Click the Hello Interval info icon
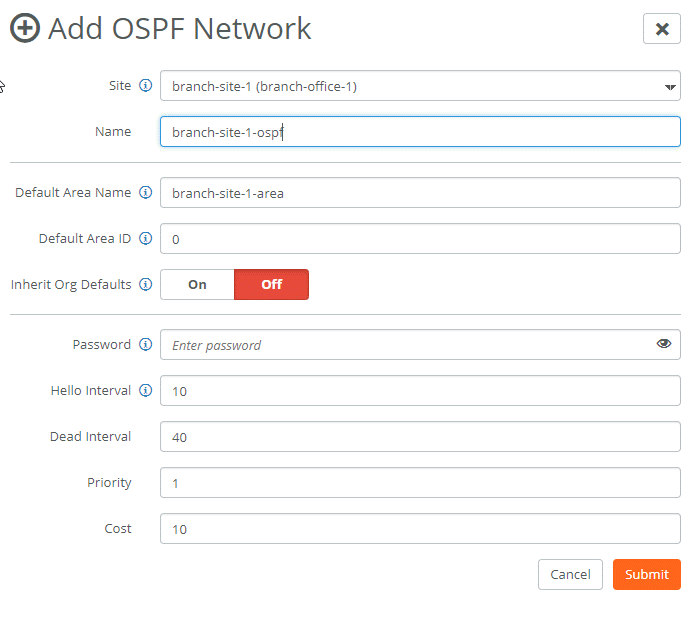Viewport: 690px width, 617px height. click(146, 390)
